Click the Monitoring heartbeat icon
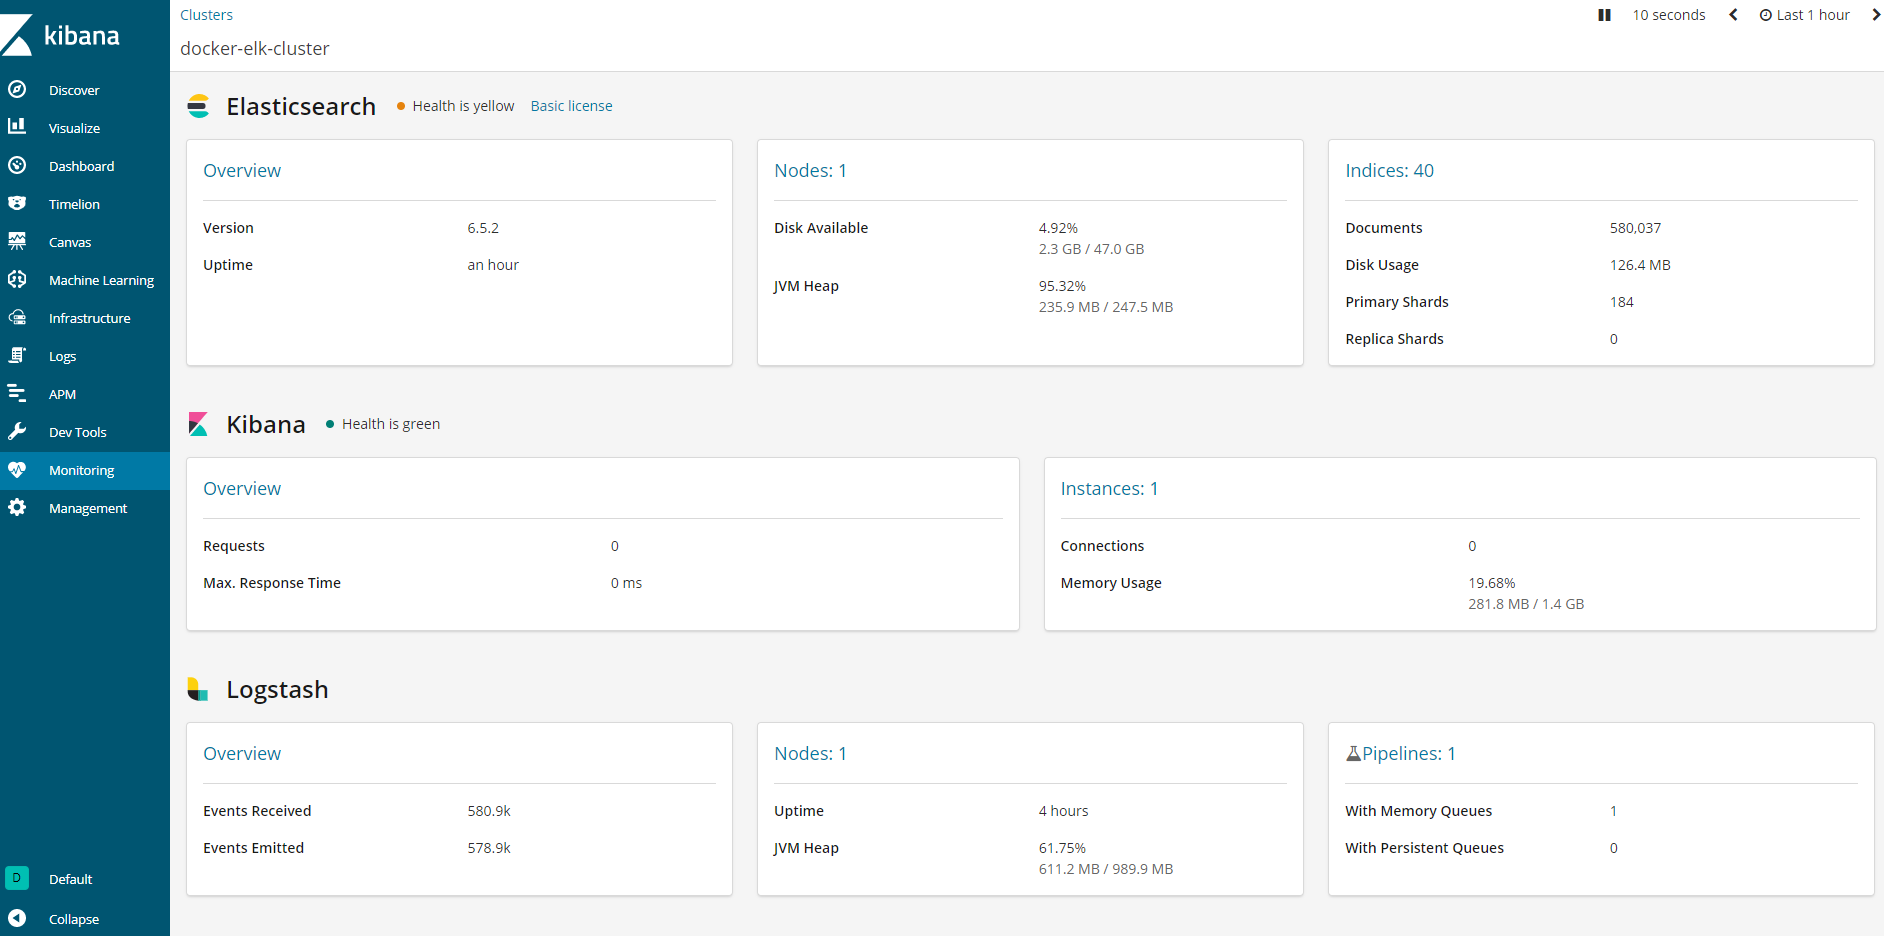This screenshot has width=1884, height=936. [17, 469]
